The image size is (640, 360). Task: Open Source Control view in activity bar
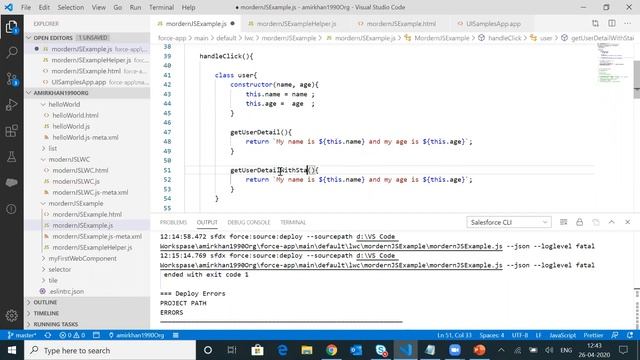point(11,79)
